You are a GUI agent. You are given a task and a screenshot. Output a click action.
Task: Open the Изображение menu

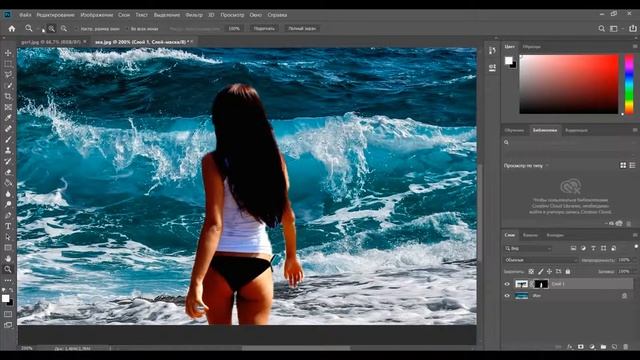coord(96,15)
